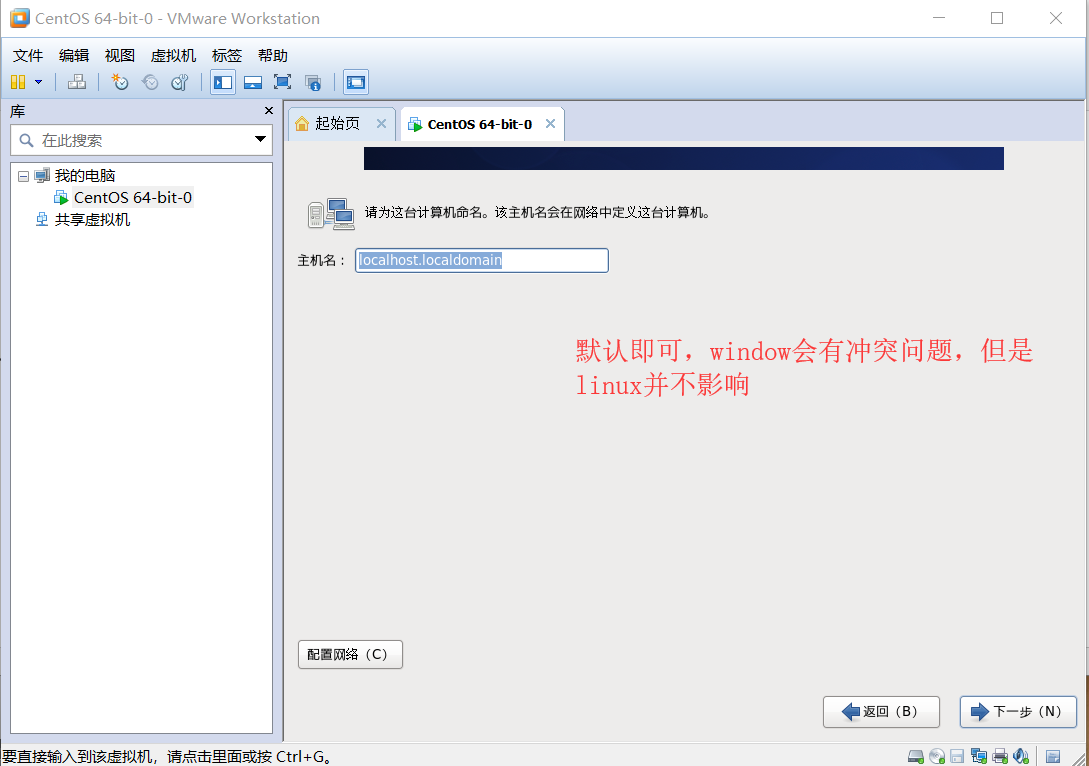Switch to the 起始页 tab
1089x766 pixels.
pos(338,124)
